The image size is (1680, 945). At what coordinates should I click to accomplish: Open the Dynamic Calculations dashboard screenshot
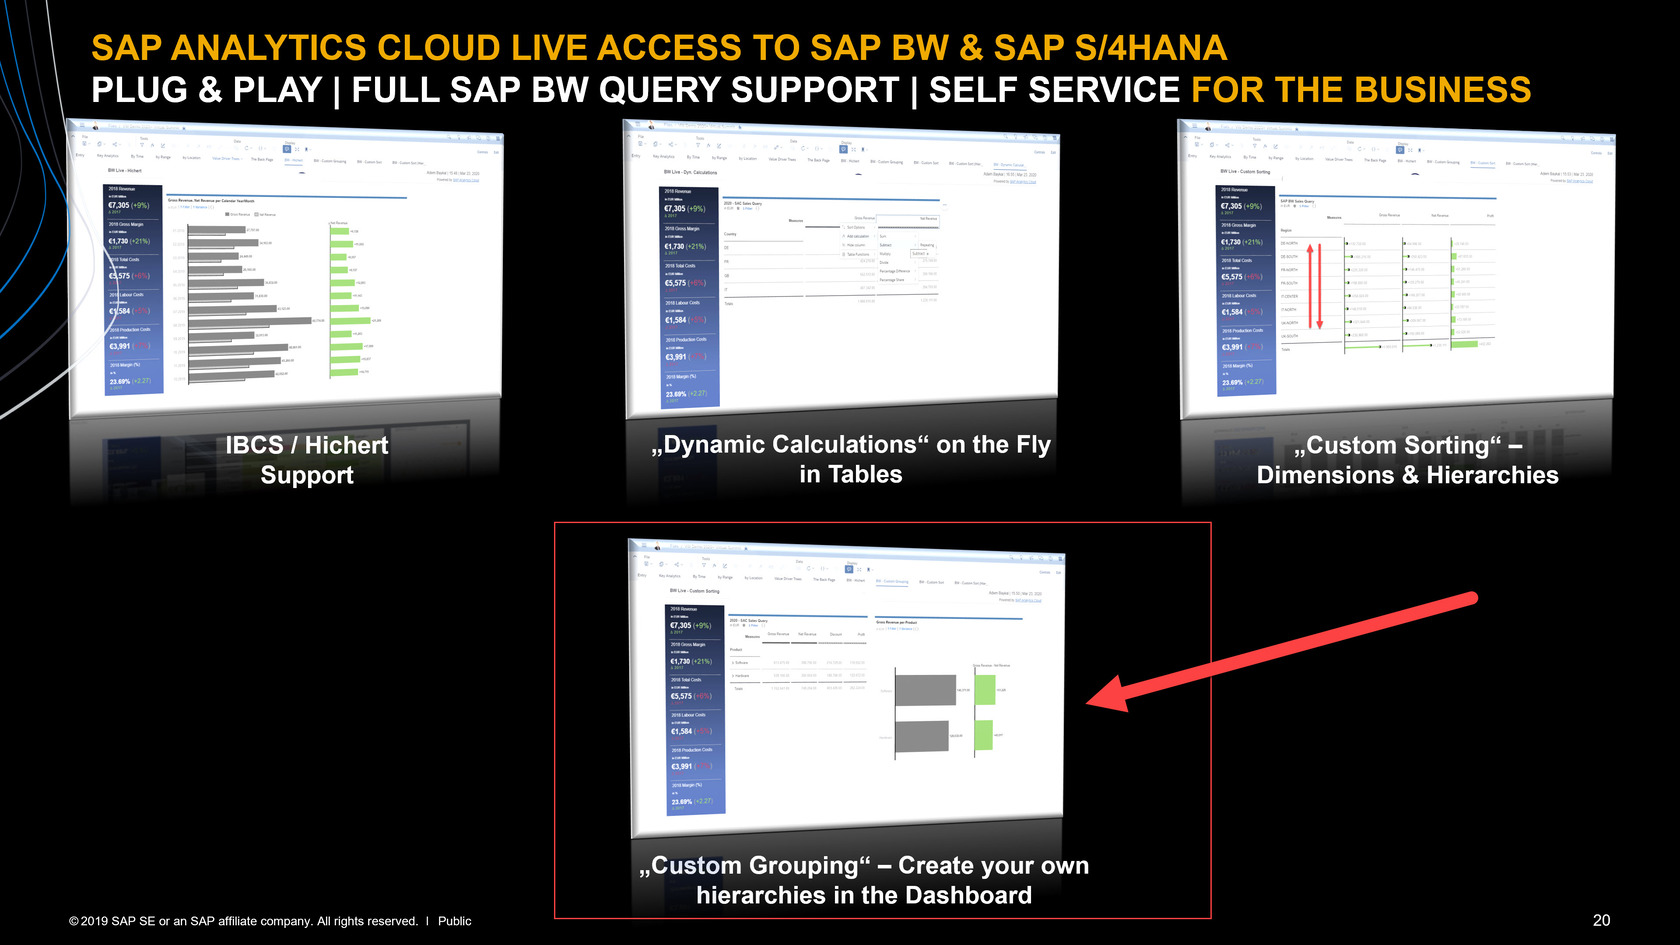[x=841, y=268]
